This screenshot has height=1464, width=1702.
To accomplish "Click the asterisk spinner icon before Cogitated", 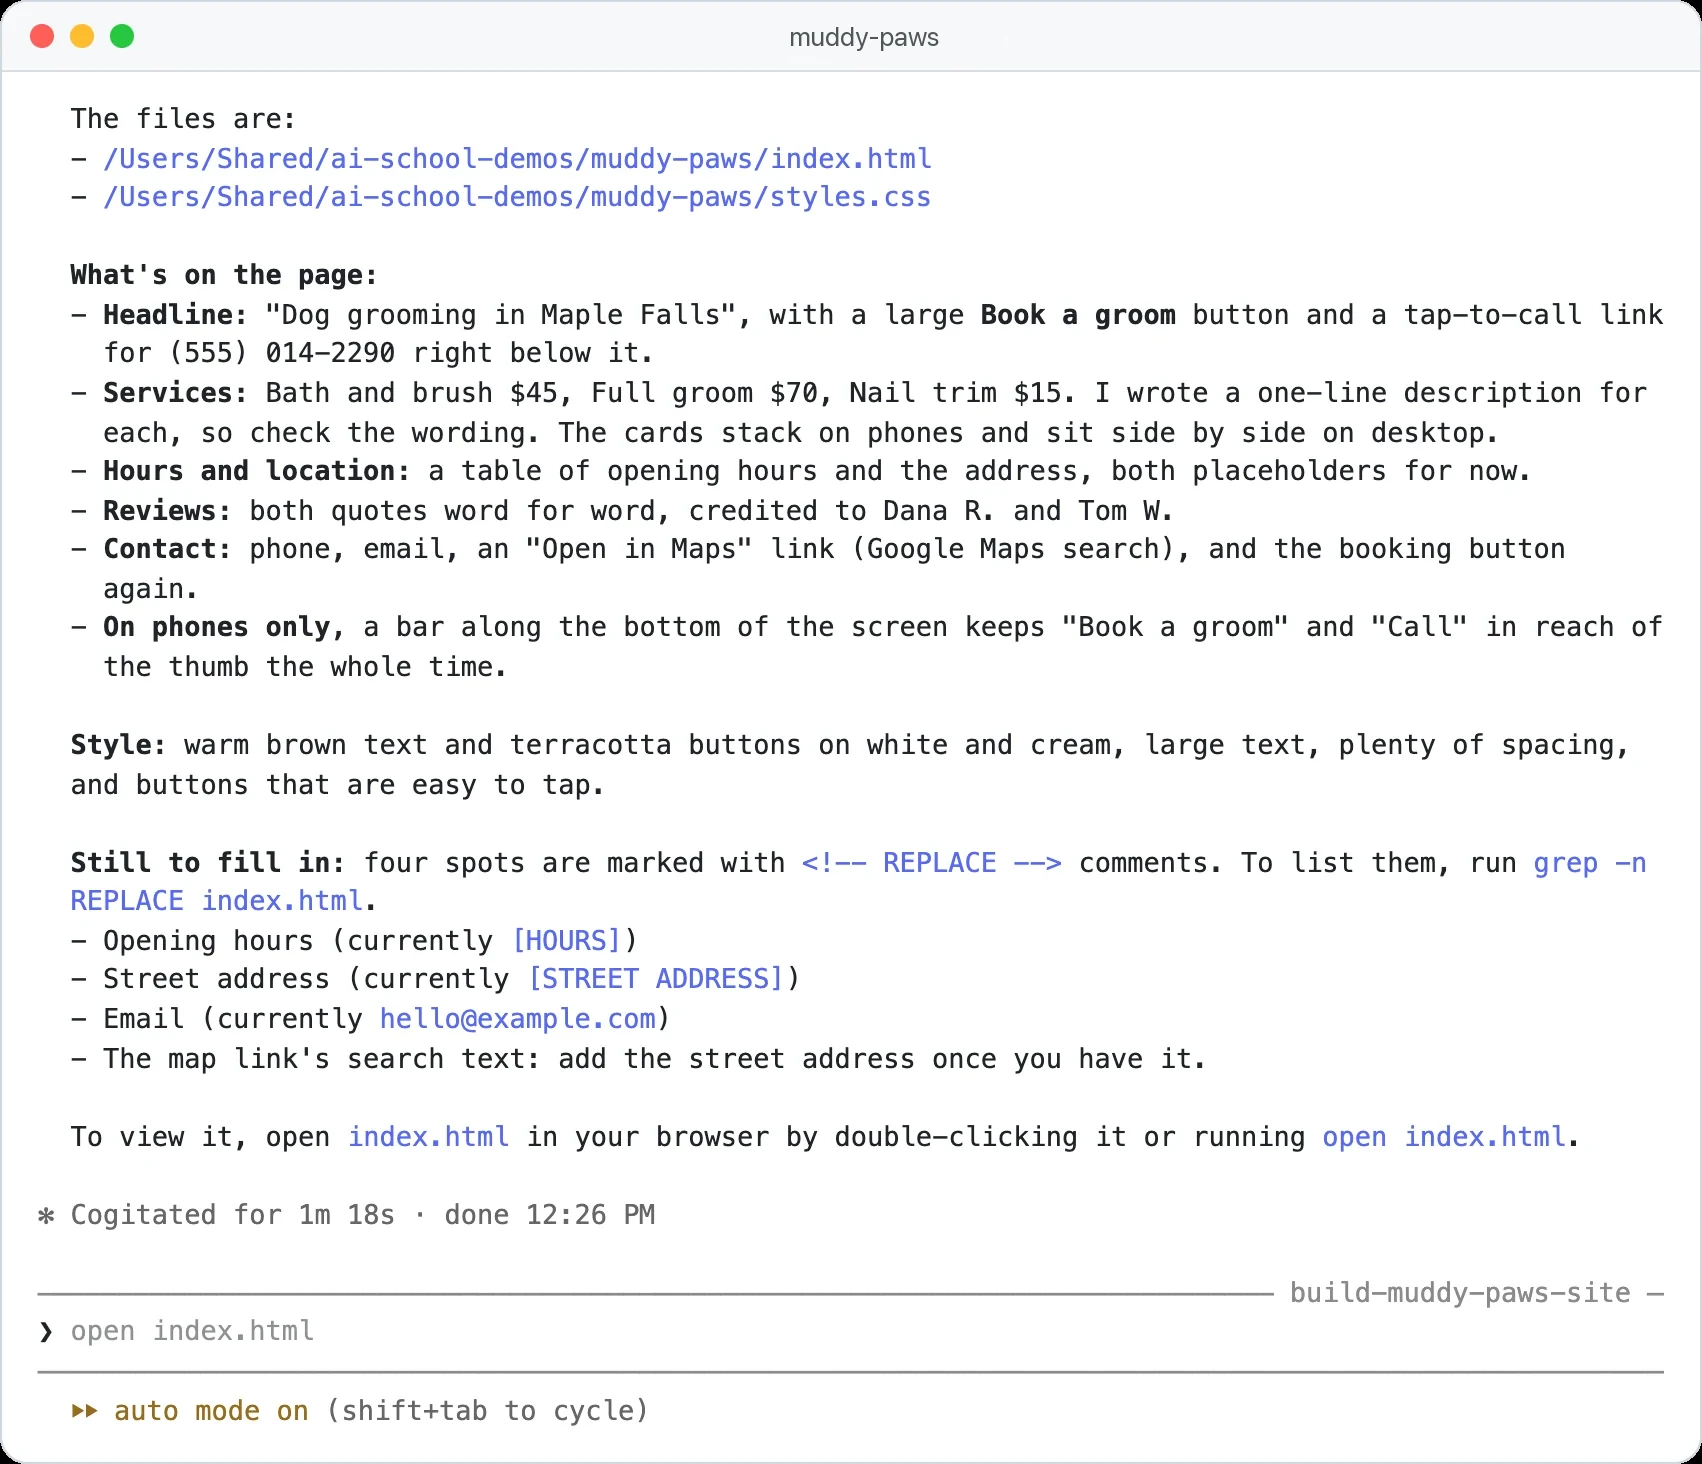I will point(46,1215).
